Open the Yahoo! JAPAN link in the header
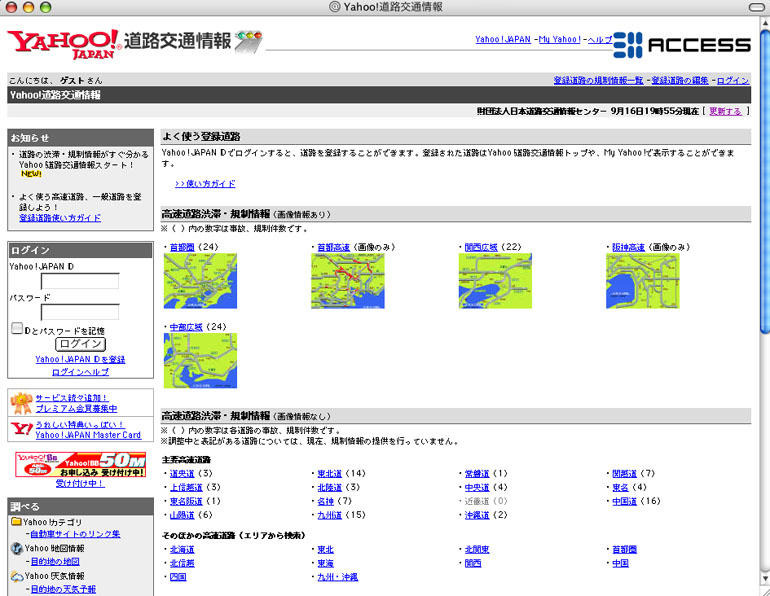Viewport: 770px width, 596px height. pos(503,39)
